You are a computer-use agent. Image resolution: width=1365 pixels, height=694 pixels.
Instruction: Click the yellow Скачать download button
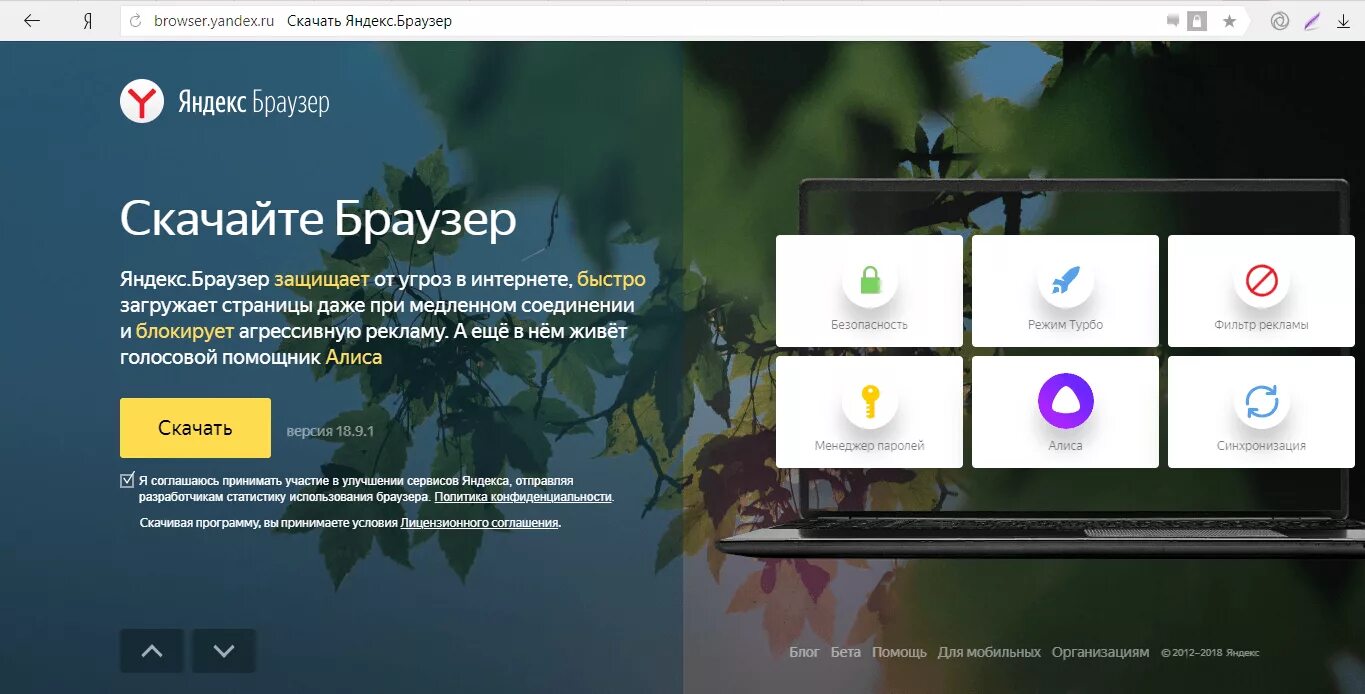[195, 428]
